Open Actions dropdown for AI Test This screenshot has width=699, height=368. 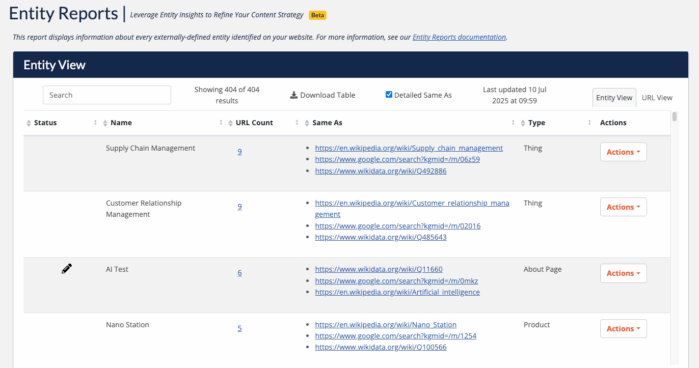pos(623,273)
